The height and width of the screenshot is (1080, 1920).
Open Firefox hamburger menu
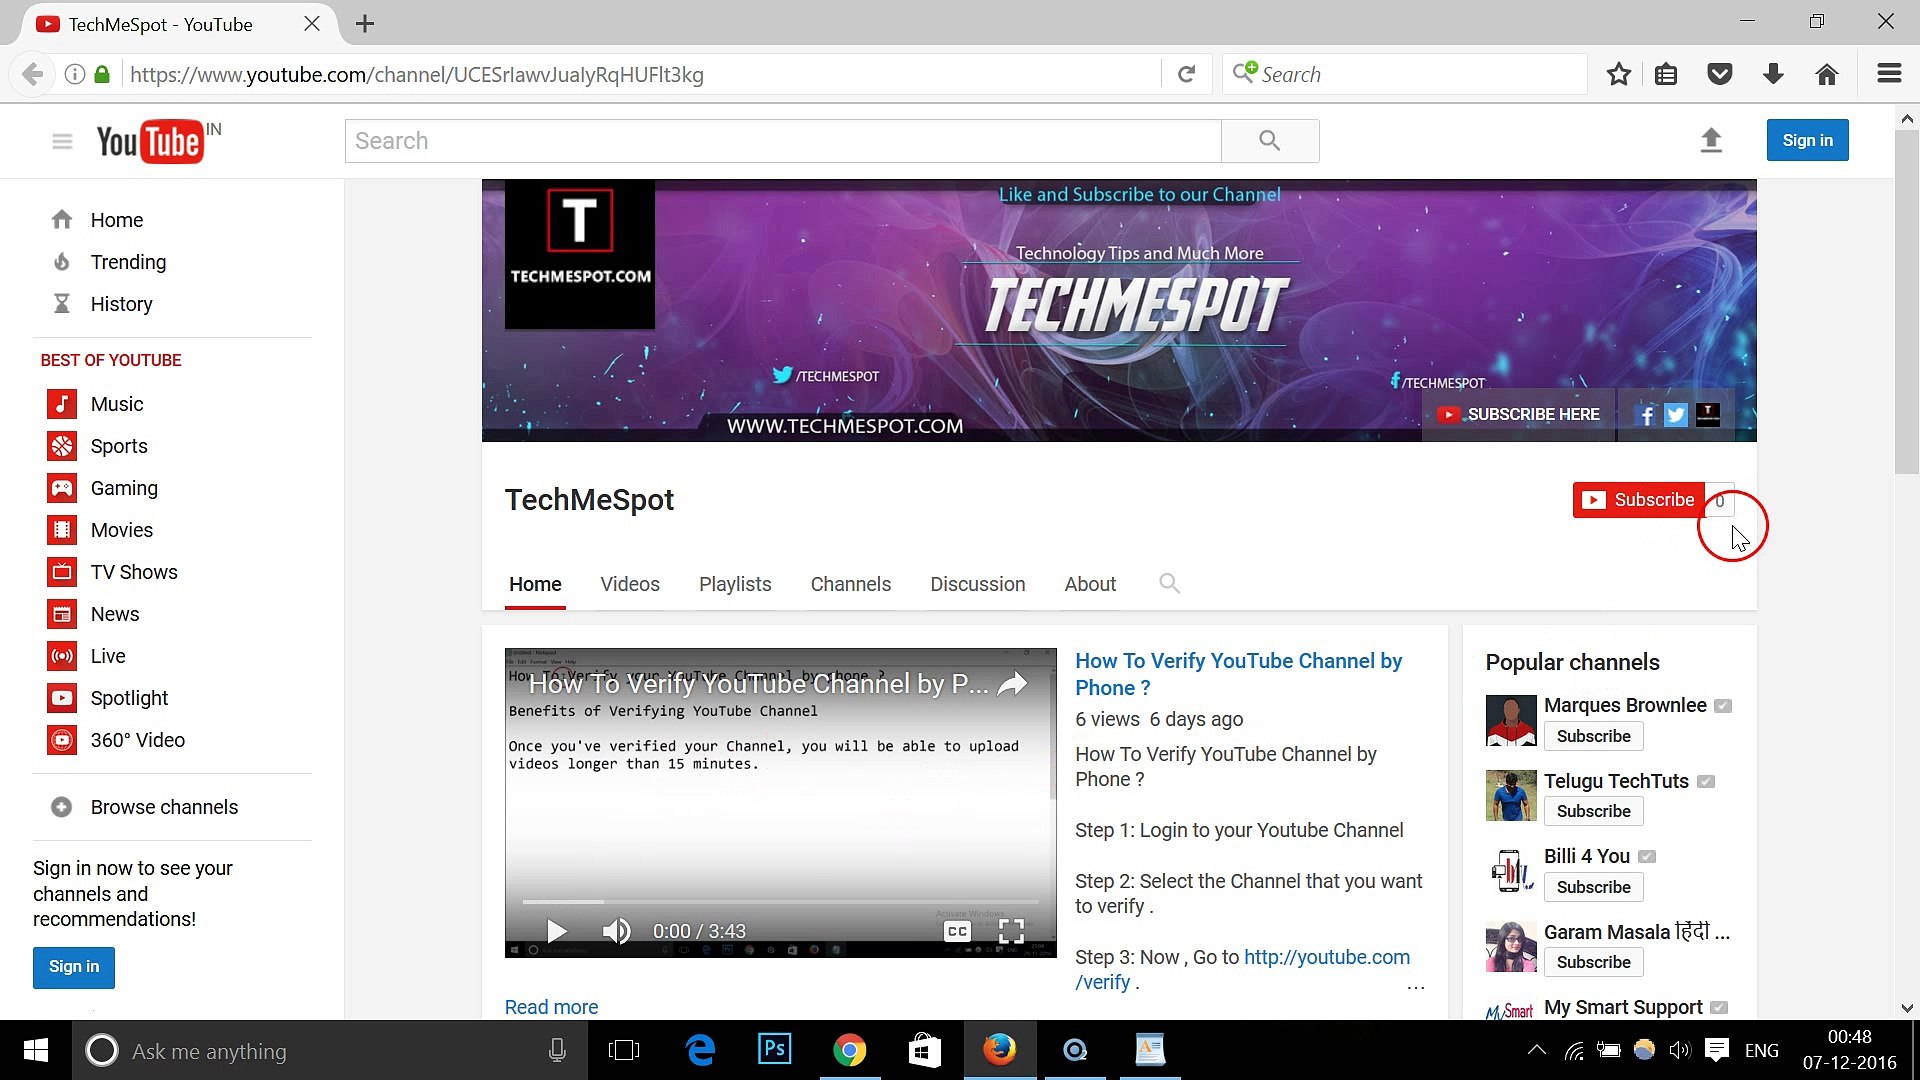coord(1888,74)
